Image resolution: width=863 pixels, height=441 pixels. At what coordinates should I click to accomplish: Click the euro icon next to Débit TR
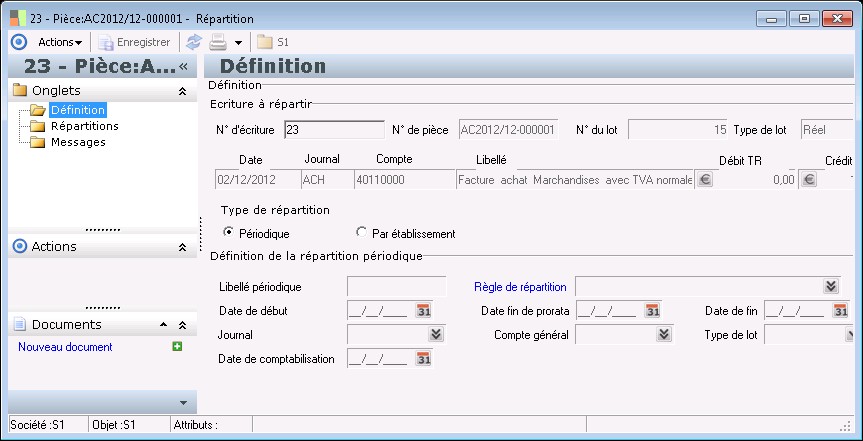coord(704,179)
